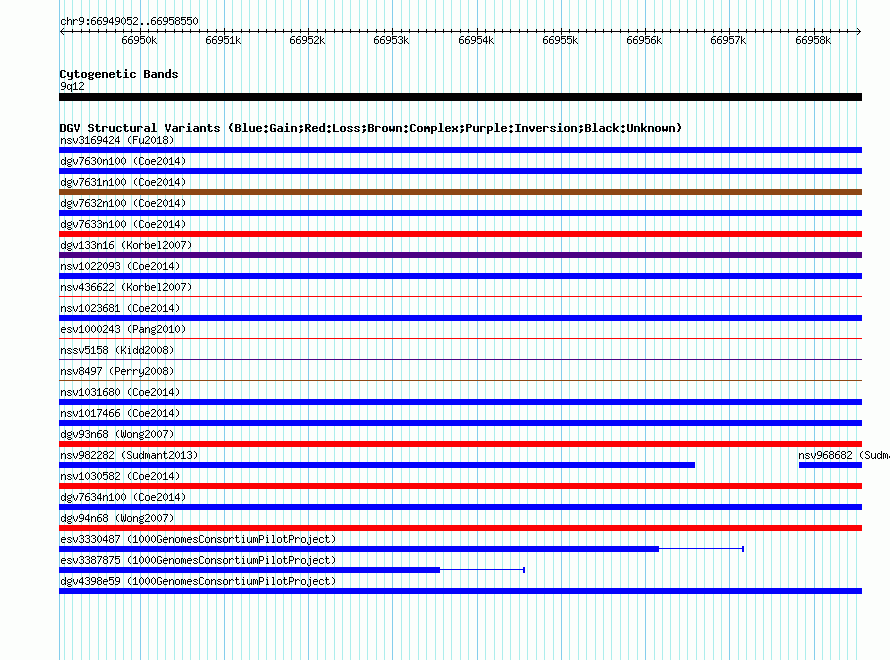890x660 pixels.
Task: Open variant nsv8497 (Perry2008) label
Action: click(117, 371)
